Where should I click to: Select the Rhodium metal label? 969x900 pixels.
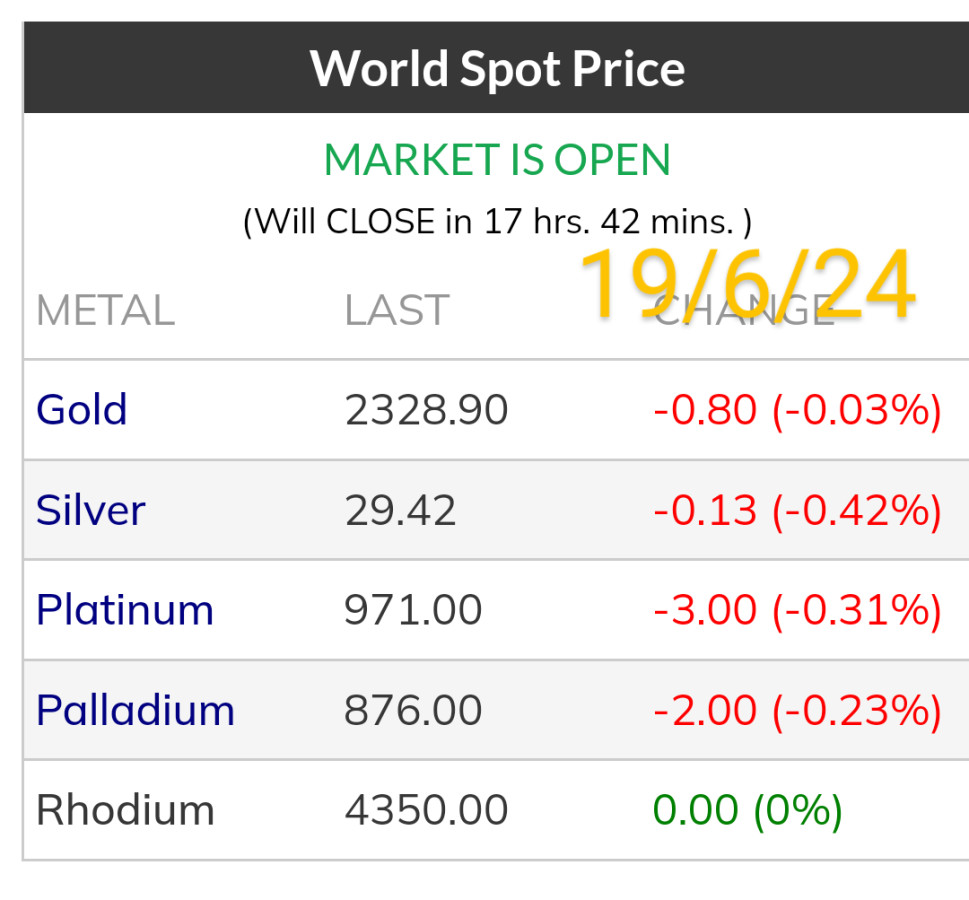click(125, 810)
